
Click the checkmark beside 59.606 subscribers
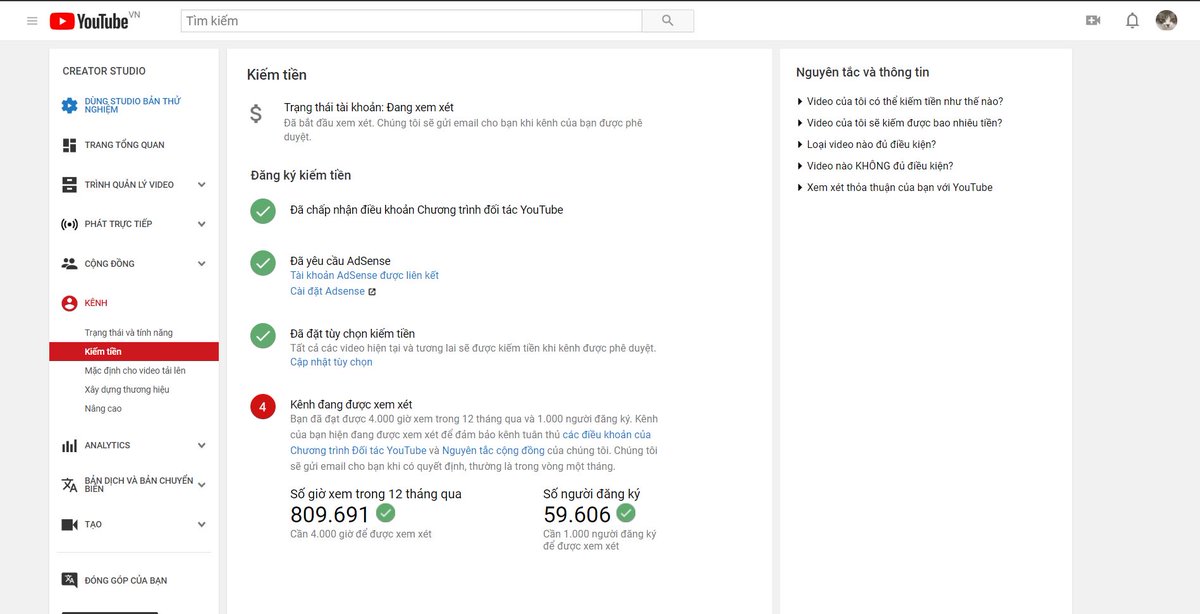pos(626,513)
